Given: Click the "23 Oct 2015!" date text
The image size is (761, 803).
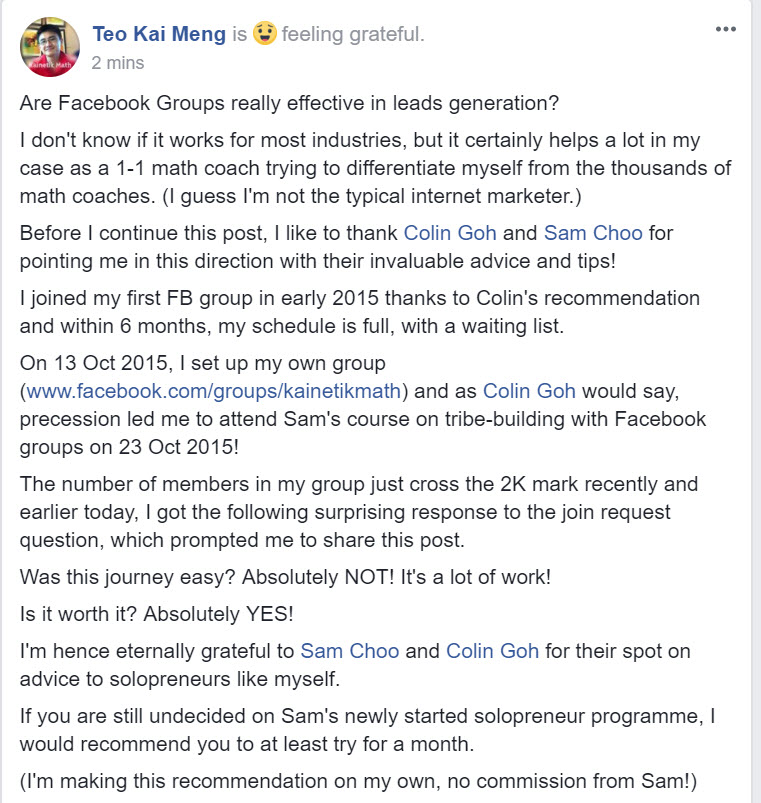Looking at the screenshot, I should [x=179, y=447].
